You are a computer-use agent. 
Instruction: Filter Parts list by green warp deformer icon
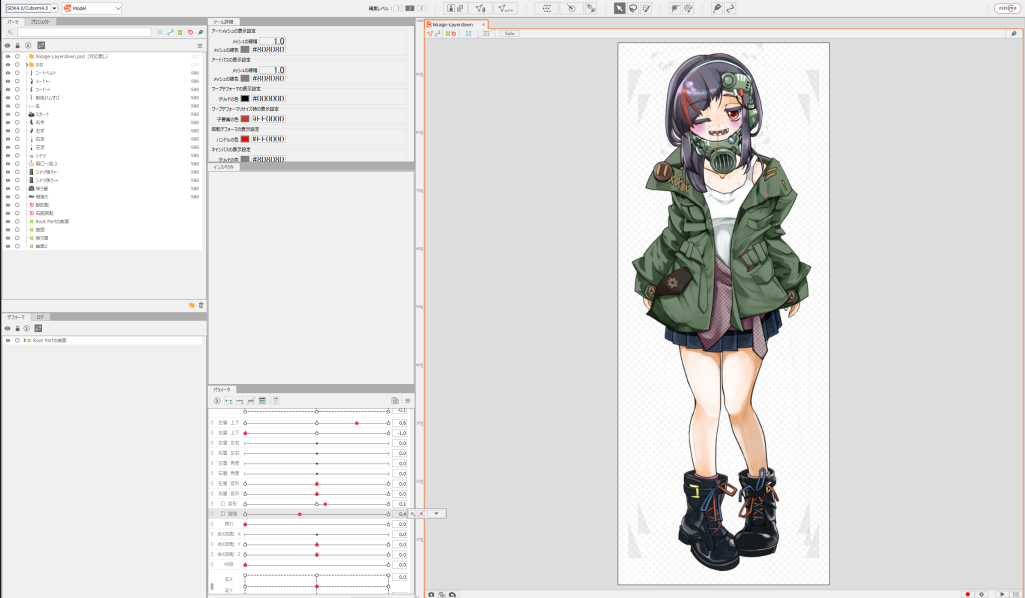[x=180, y=32]
